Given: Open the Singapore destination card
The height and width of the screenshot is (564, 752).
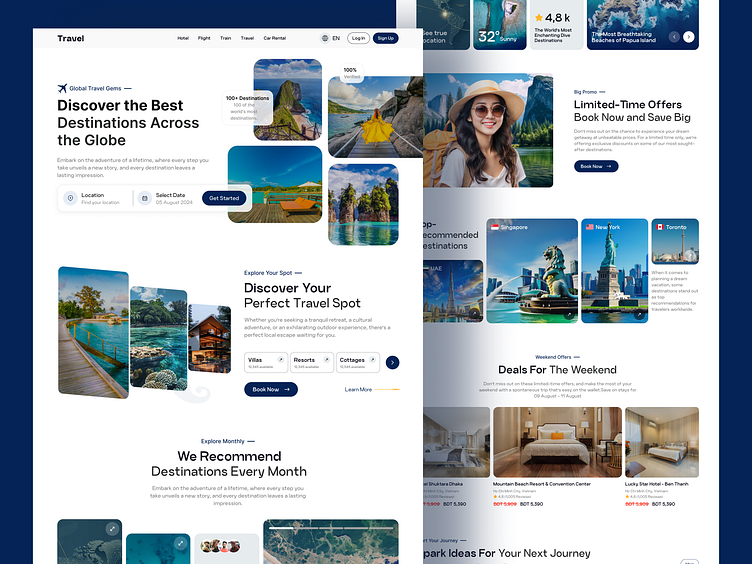Looking at the screenshot, I should tap(532, 271).
